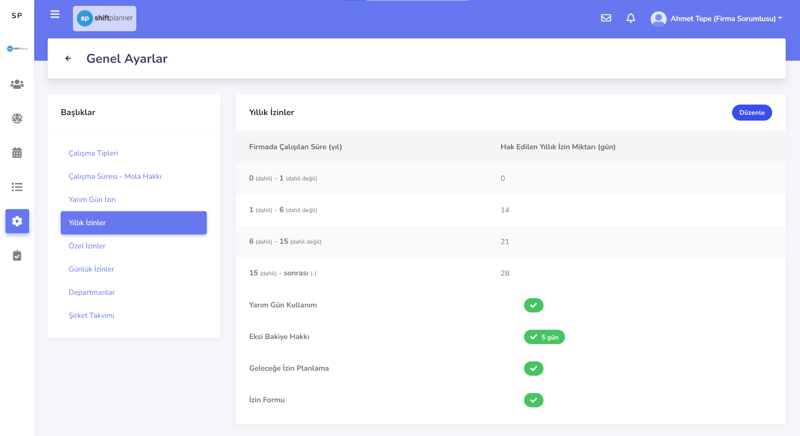800x436 pixels.
Task: Expand the Ahmet Tepe user dropdown
Action: [717, 19]
